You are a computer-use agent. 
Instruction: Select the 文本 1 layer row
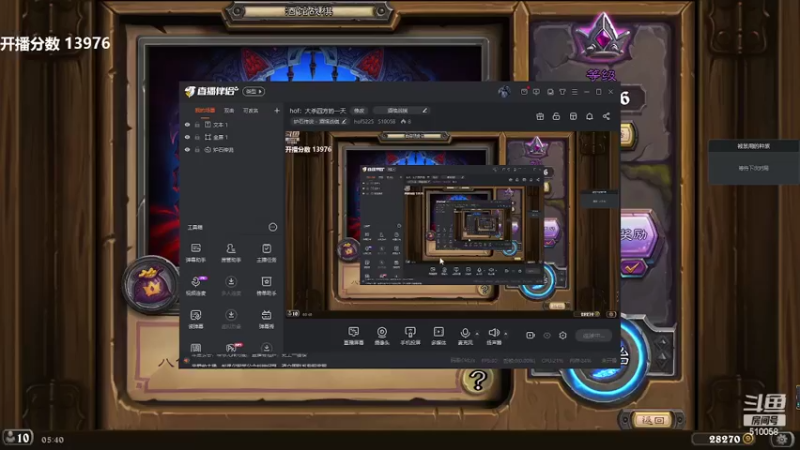click(x=232, y=124)
